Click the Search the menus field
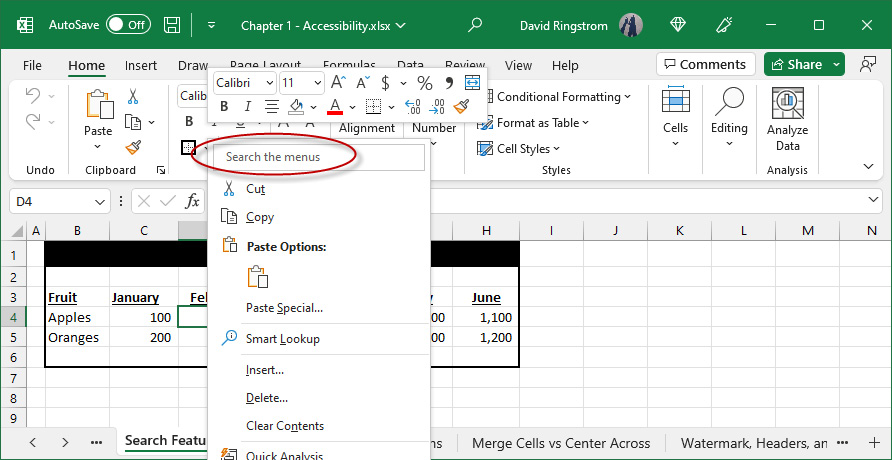Viewport: 892px width, 460px height. click(x=319, y=157)
